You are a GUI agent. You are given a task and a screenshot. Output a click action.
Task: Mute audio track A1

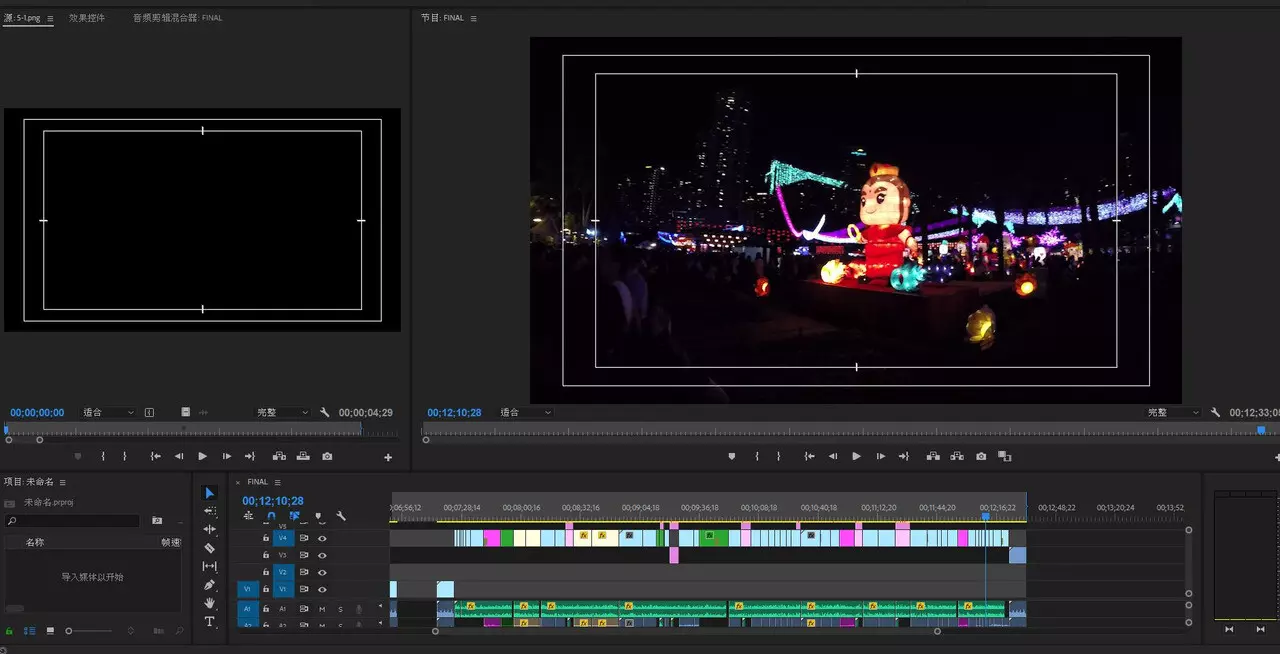pyautogui.click(x=322, y=609)
